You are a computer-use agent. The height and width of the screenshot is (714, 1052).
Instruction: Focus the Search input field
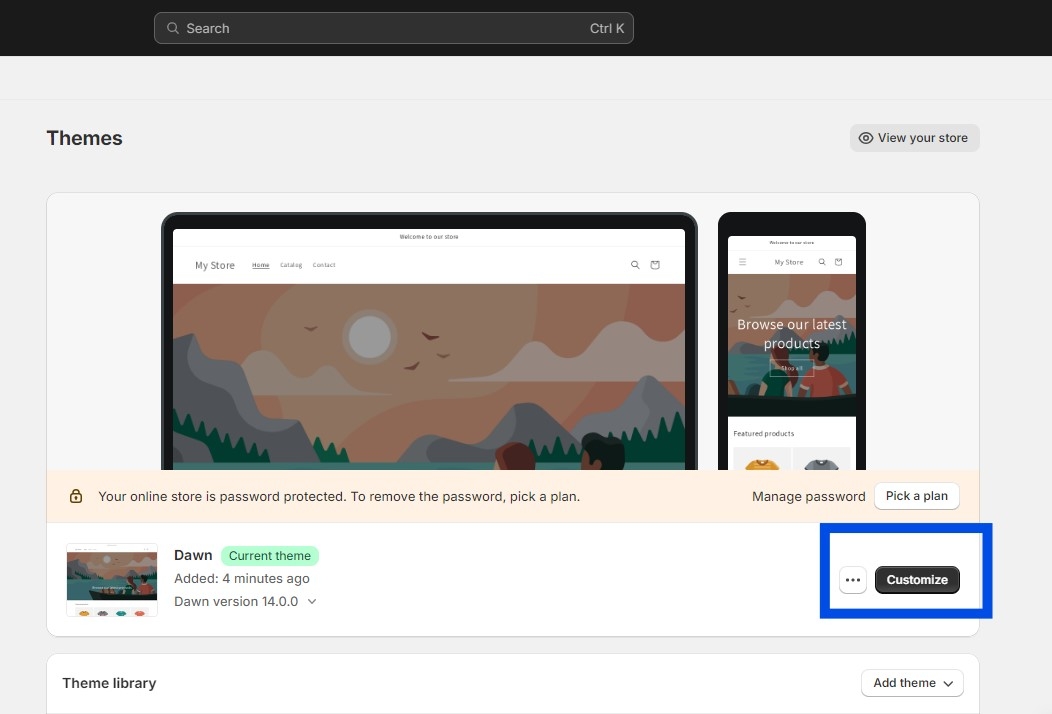[x=394, y=28]
